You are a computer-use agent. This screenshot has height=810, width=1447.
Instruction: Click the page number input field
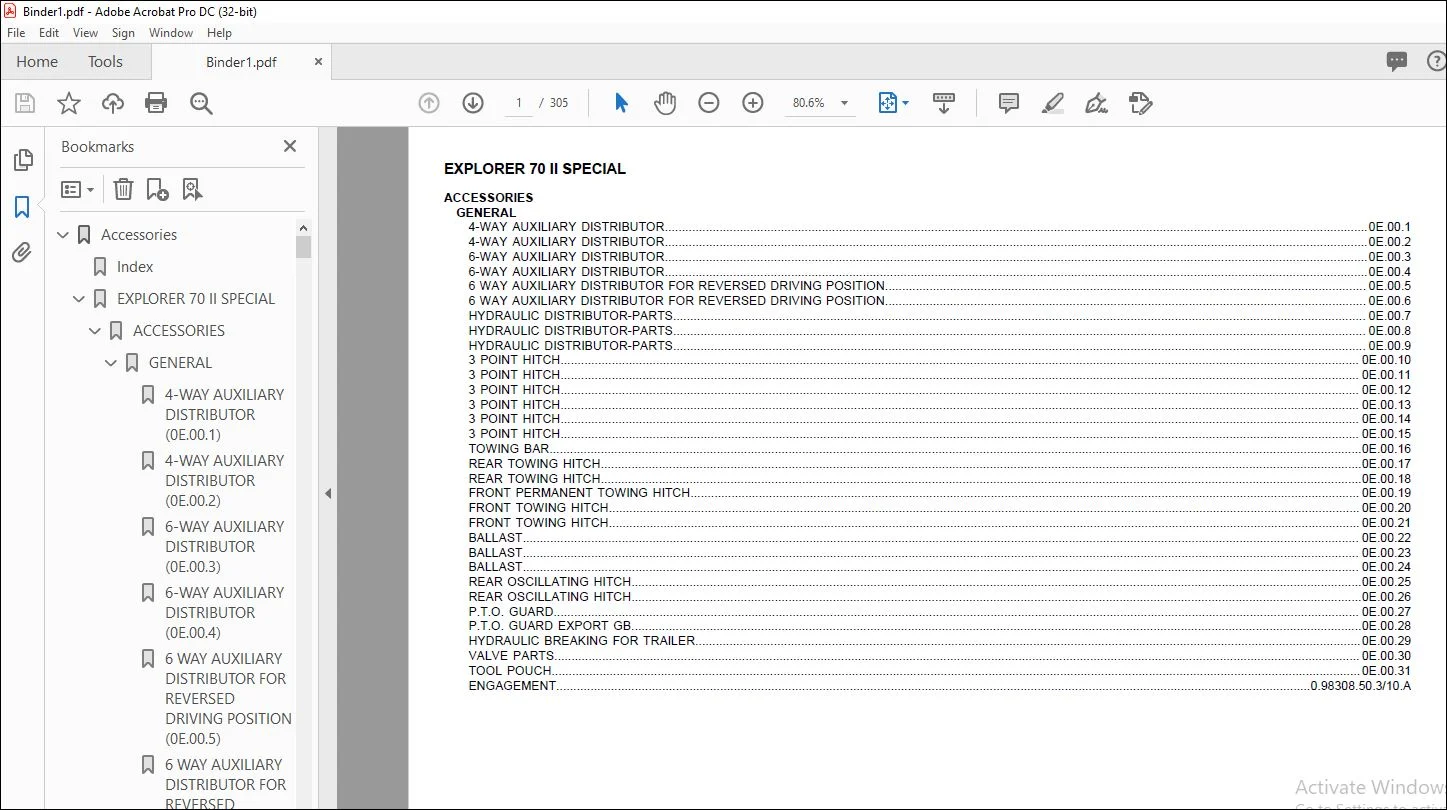[519, 103]
